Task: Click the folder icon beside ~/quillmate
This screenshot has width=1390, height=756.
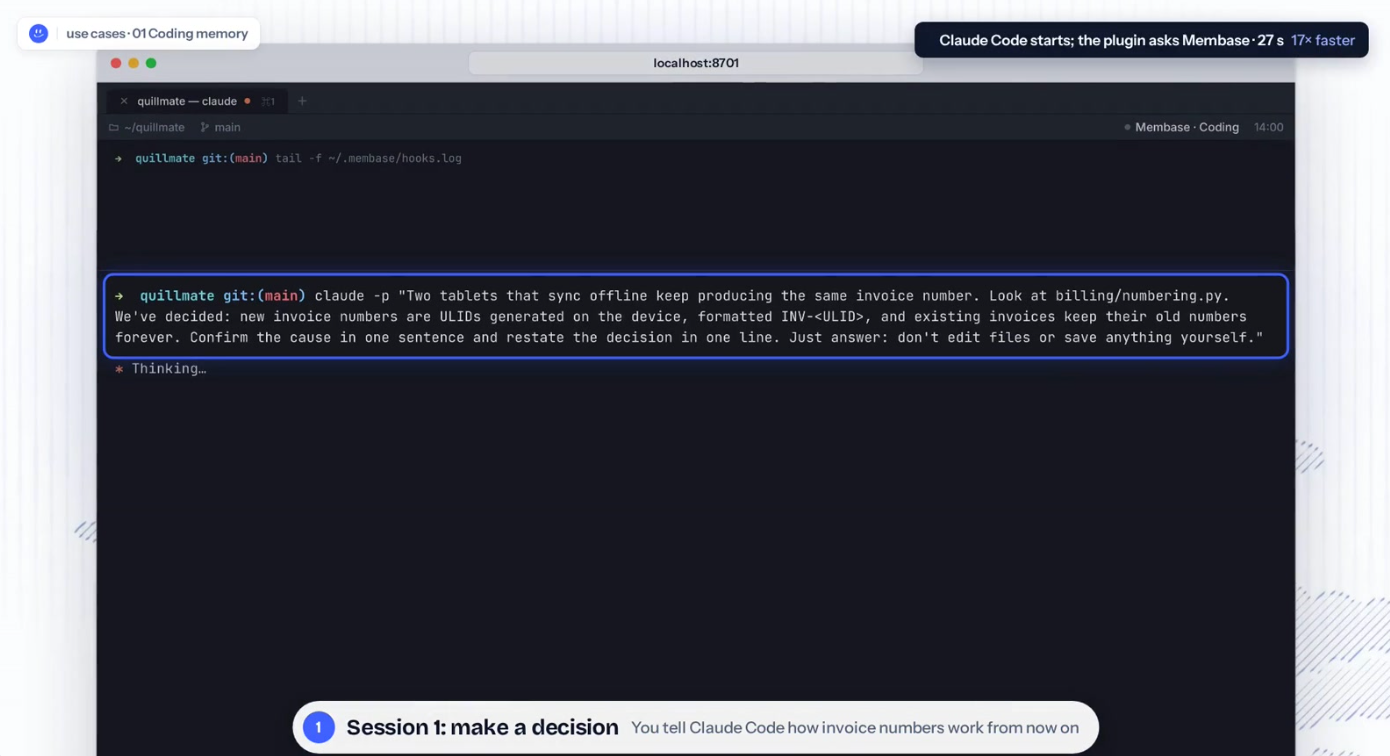Action: point(114,128)
